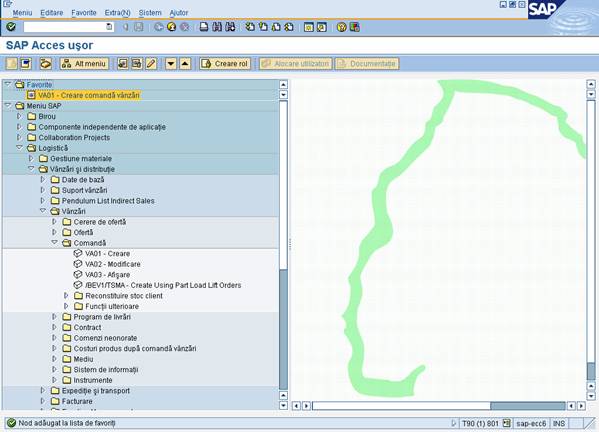This screenshot has width=599, height=432.
Task: Click the Documentatie button
Action: [x=367, y=63]
